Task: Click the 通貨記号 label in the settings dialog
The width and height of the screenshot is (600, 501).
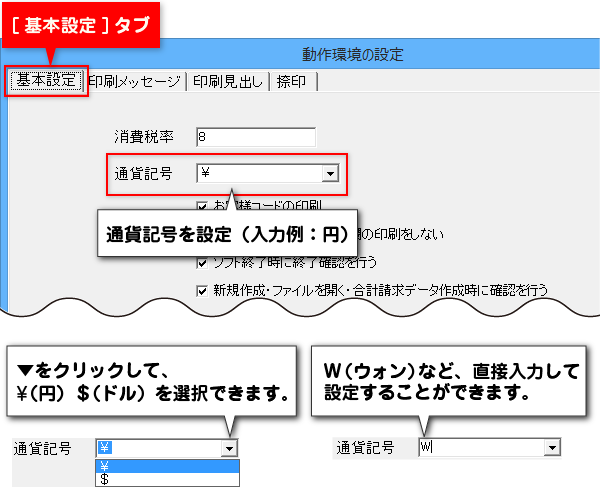Action: [143, 174]
